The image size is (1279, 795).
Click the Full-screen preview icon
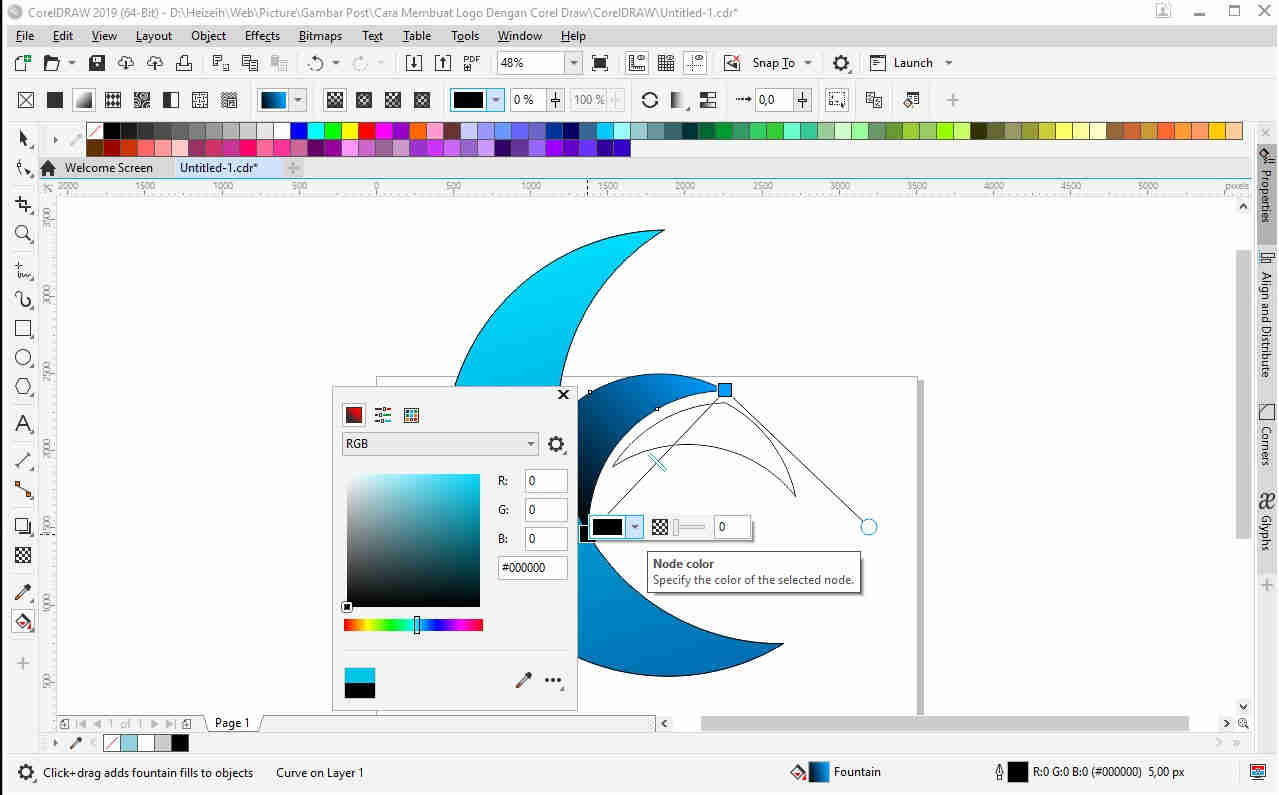point(600,63)
